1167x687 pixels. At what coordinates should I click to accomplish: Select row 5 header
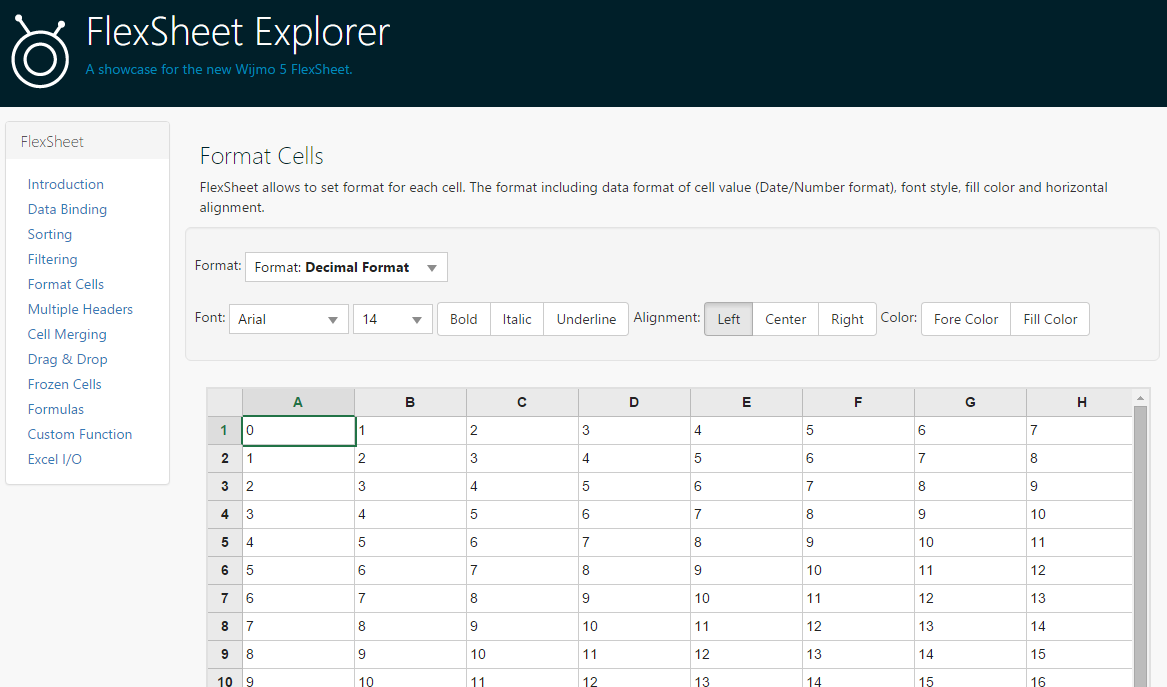[x=225, y=543]
